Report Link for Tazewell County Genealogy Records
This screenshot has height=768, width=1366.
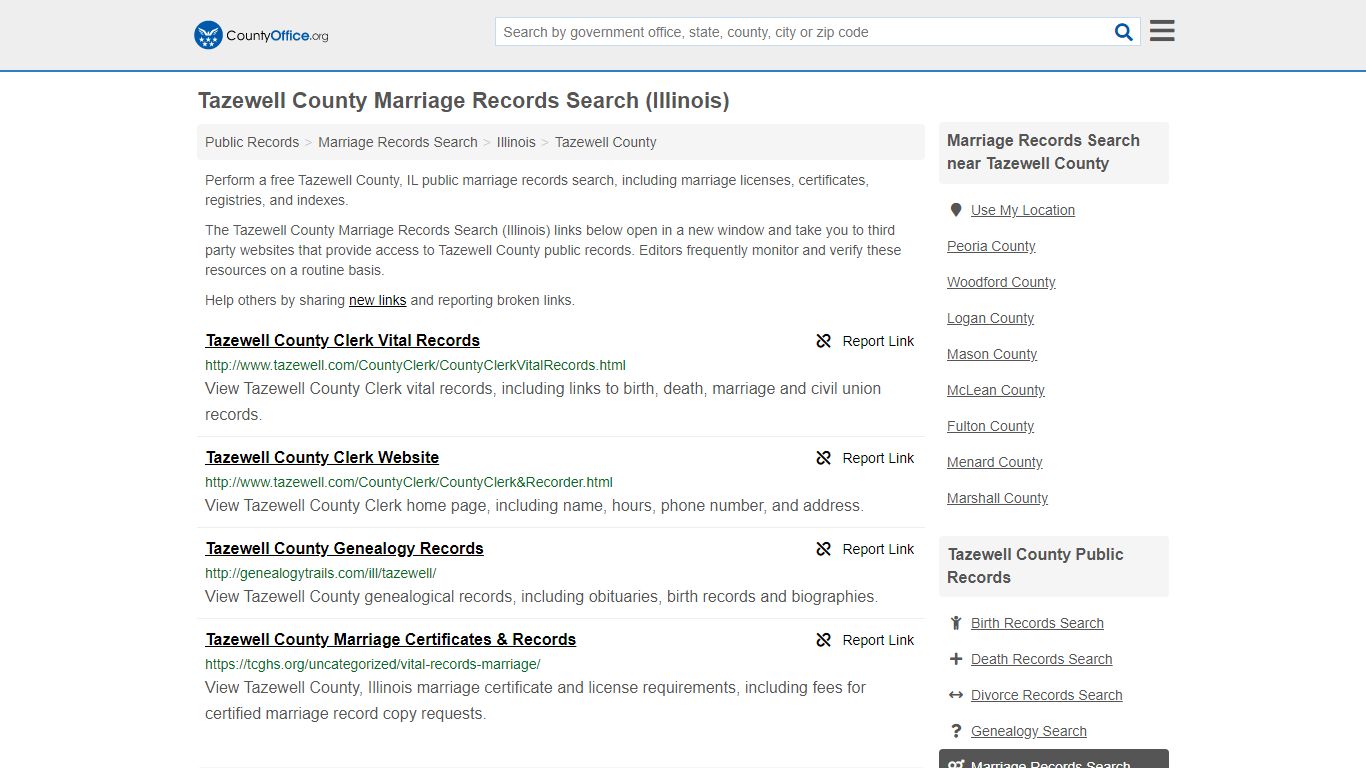tap(878, 548)
